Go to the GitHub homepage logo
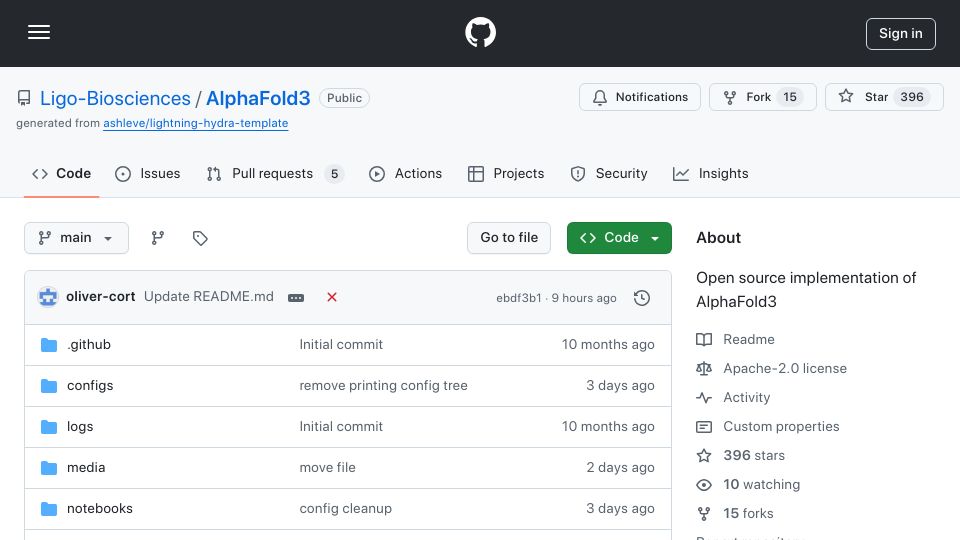 (480, 32)
